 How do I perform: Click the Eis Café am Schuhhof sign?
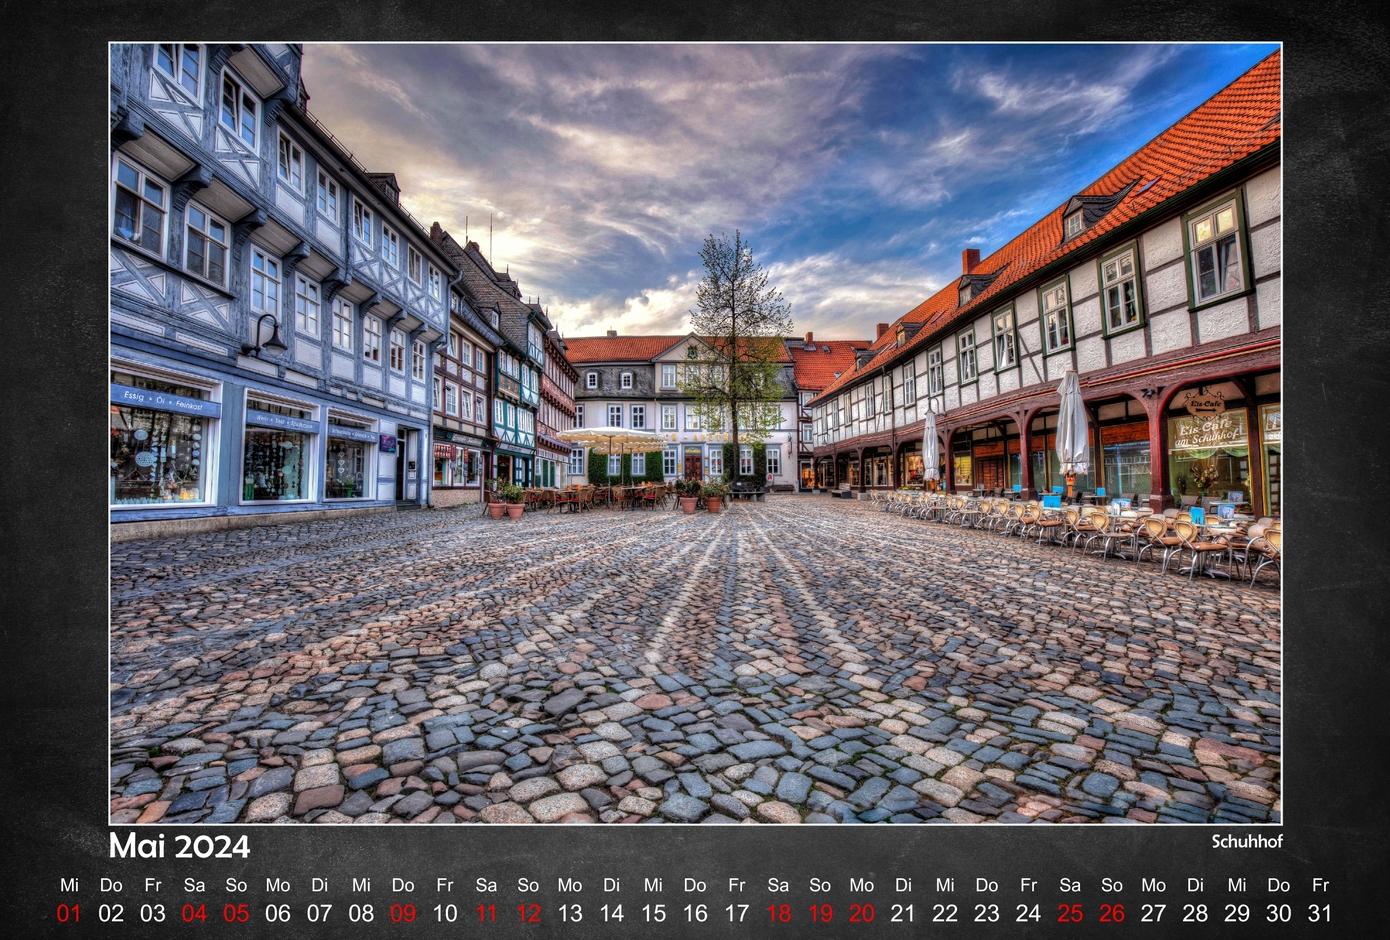click(x=1208, y=424)
